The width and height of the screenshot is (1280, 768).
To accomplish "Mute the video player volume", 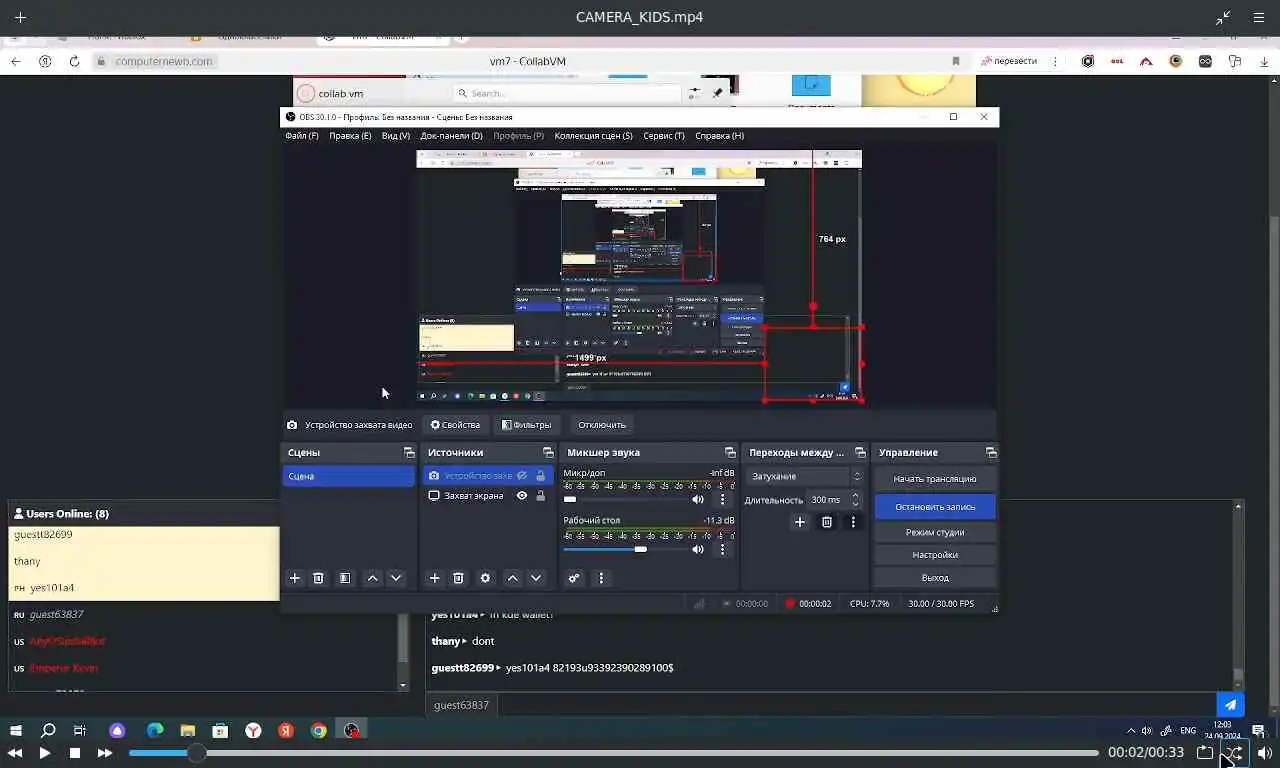I will (x=1265, y=753).
